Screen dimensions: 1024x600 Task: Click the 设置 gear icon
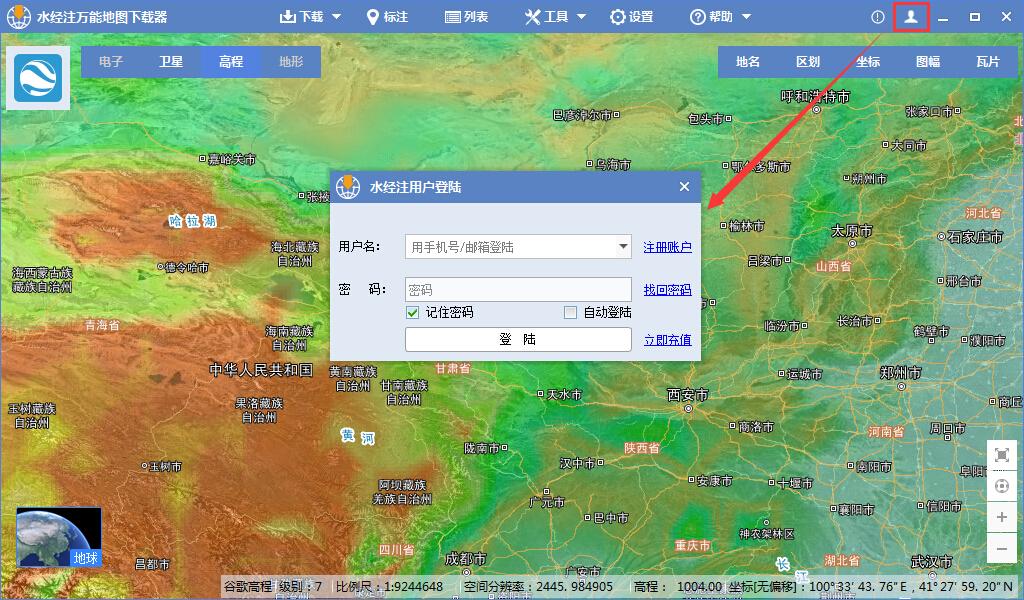click(x=617, y=17)
